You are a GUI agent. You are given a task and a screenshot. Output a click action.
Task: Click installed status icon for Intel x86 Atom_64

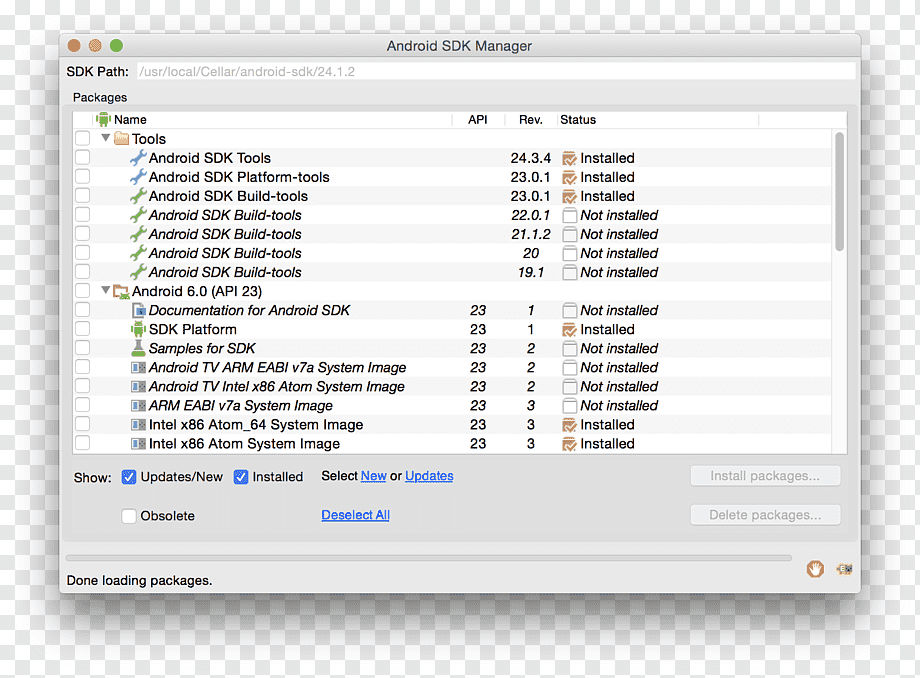tap(569, 425)
